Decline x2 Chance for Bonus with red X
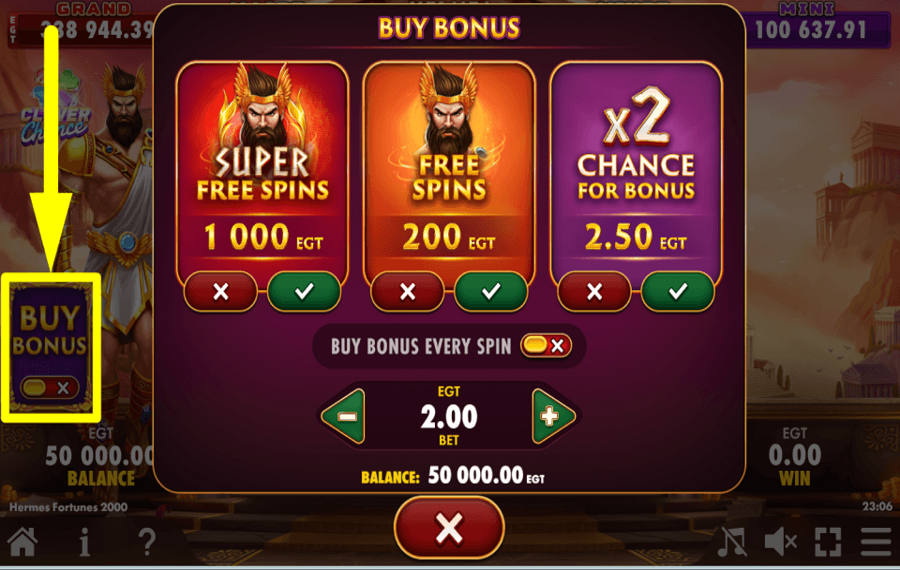 point(595,292)
